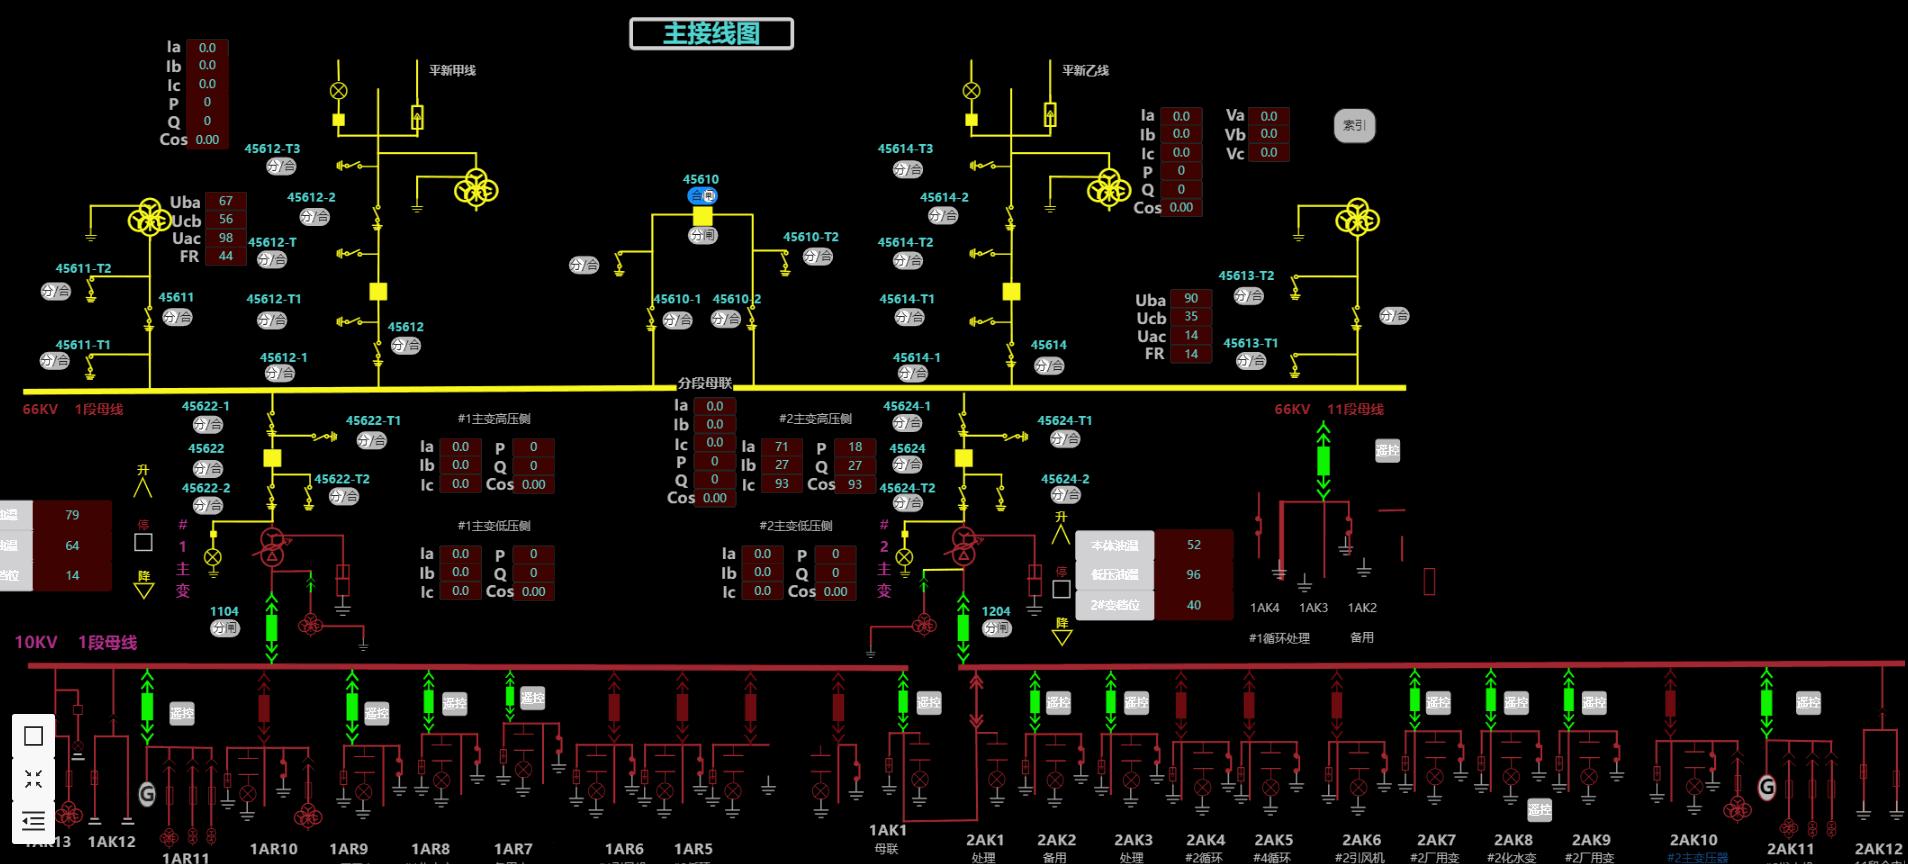Viewport: 1908px width, 864px height.
Task: Click the 索引 index button
Action: (1355, 126)
